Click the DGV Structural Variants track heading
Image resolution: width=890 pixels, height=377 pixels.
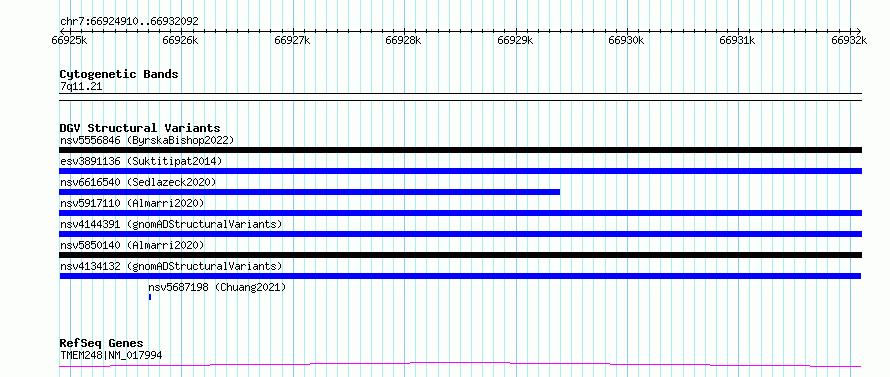[x=140, y=128]
